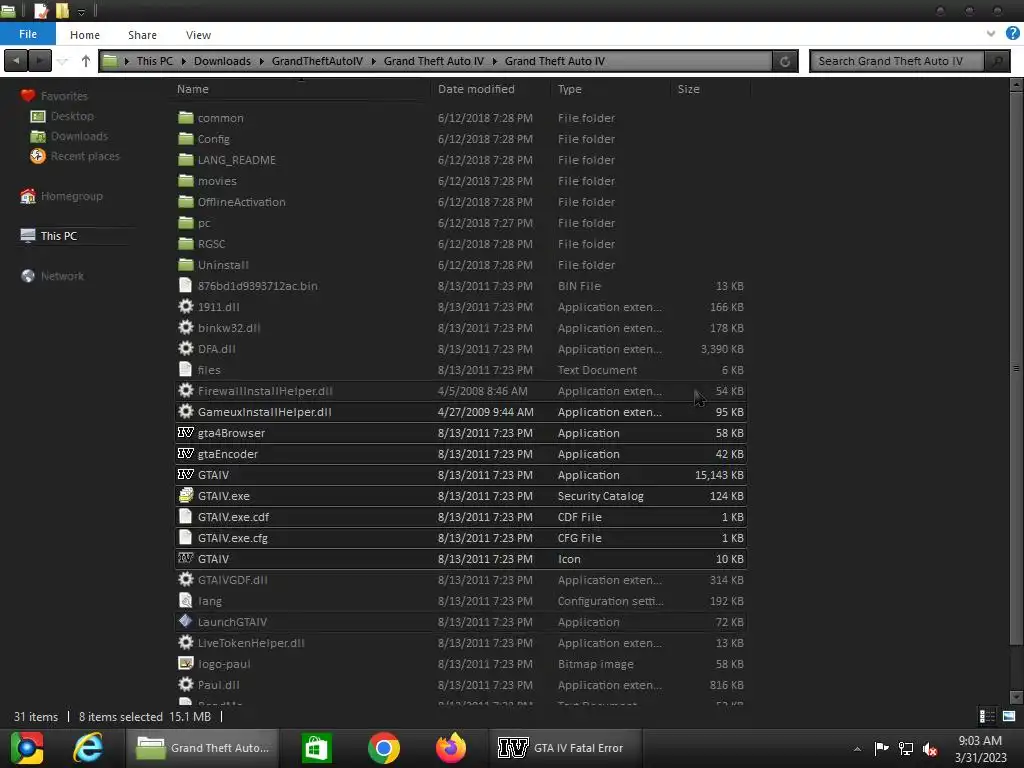This screenshot has width=1024, height=768.
Task: Open Action Center flag tray icon
Action: click(882, 748)
